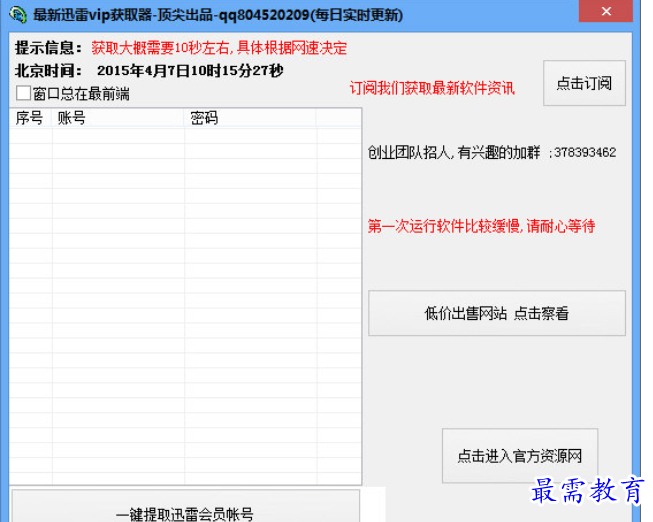Click 点击进入官方资源网 button

pos(520,456)
